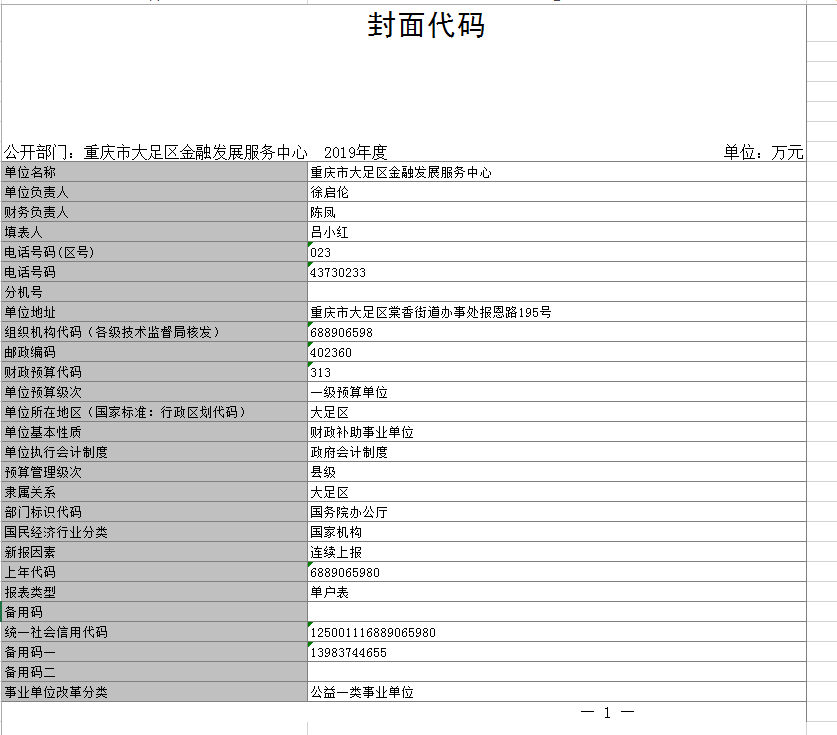Click the address cell ending 报恩路195号
837x735 pixels.
click(557, 312)
